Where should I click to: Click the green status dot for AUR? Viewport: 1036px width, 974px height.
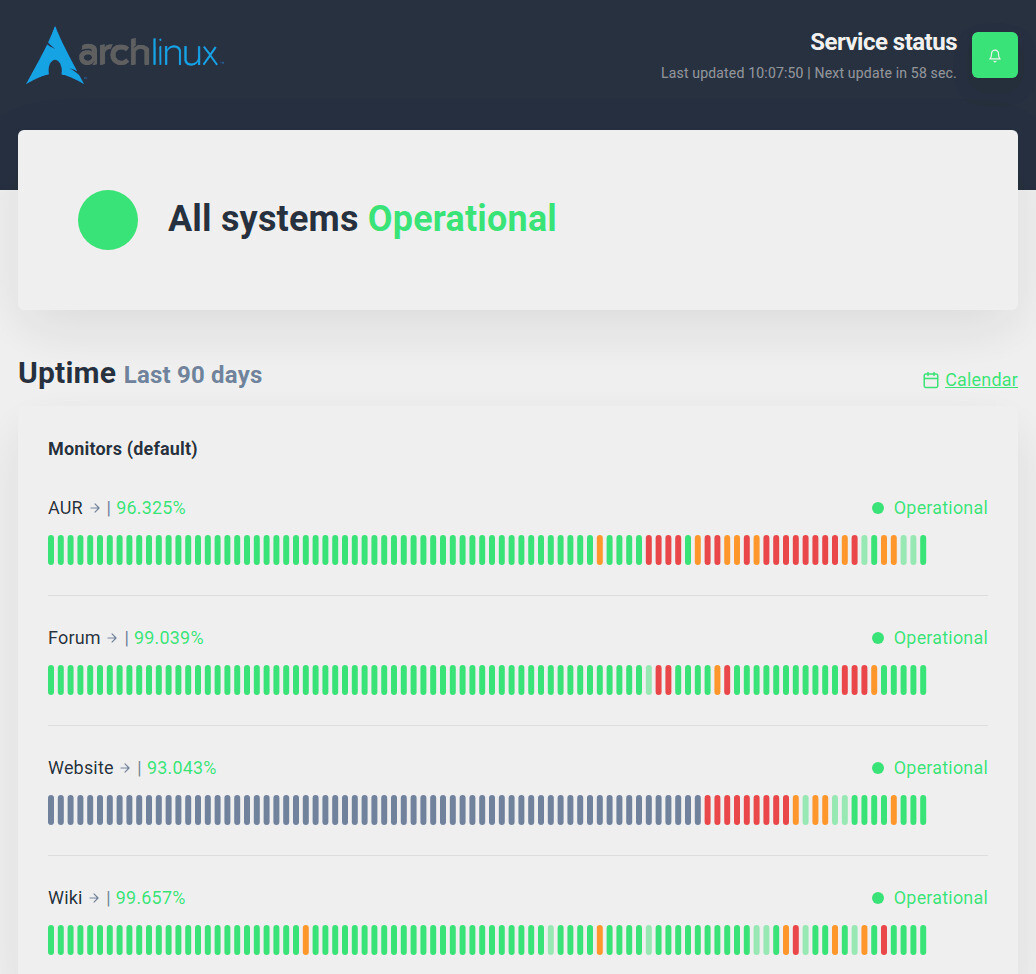coord(878,507)
